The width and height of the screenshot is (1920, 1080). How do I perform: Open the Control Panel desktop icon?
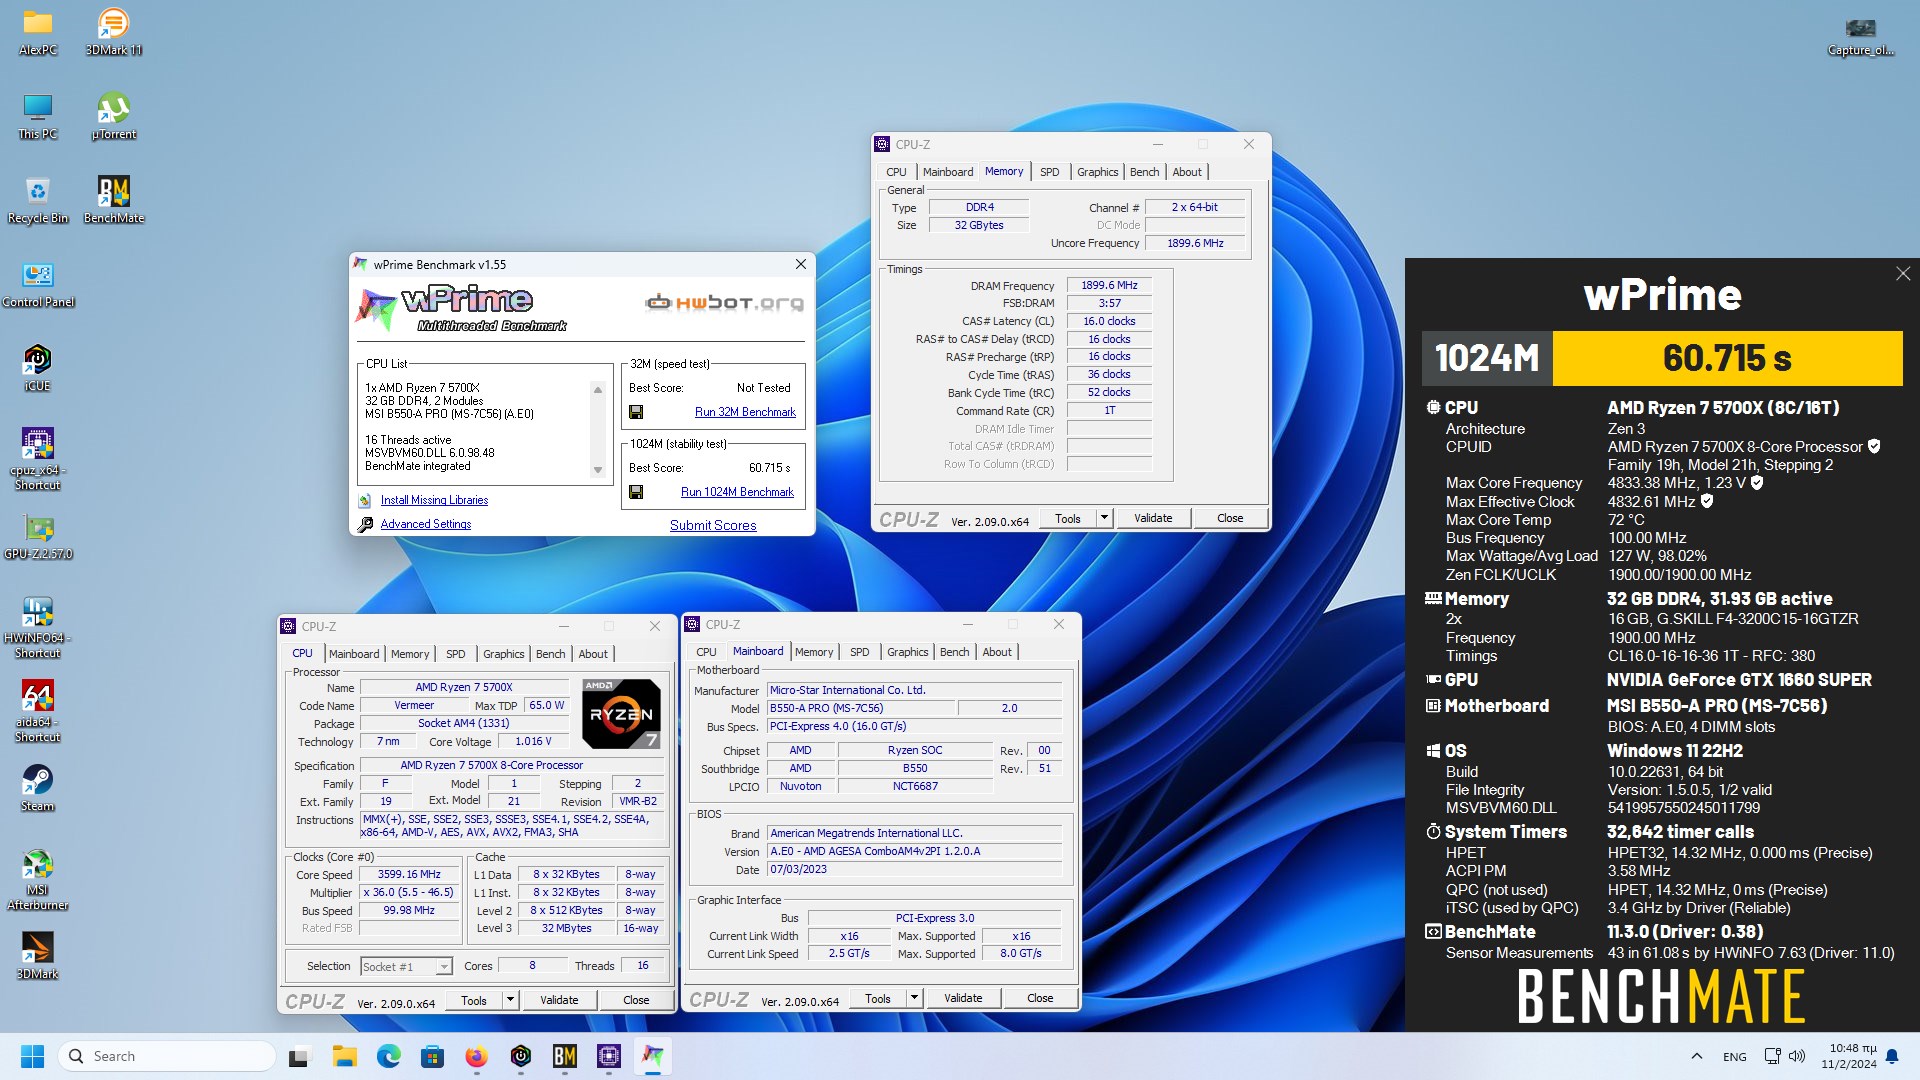coord(38,283)
